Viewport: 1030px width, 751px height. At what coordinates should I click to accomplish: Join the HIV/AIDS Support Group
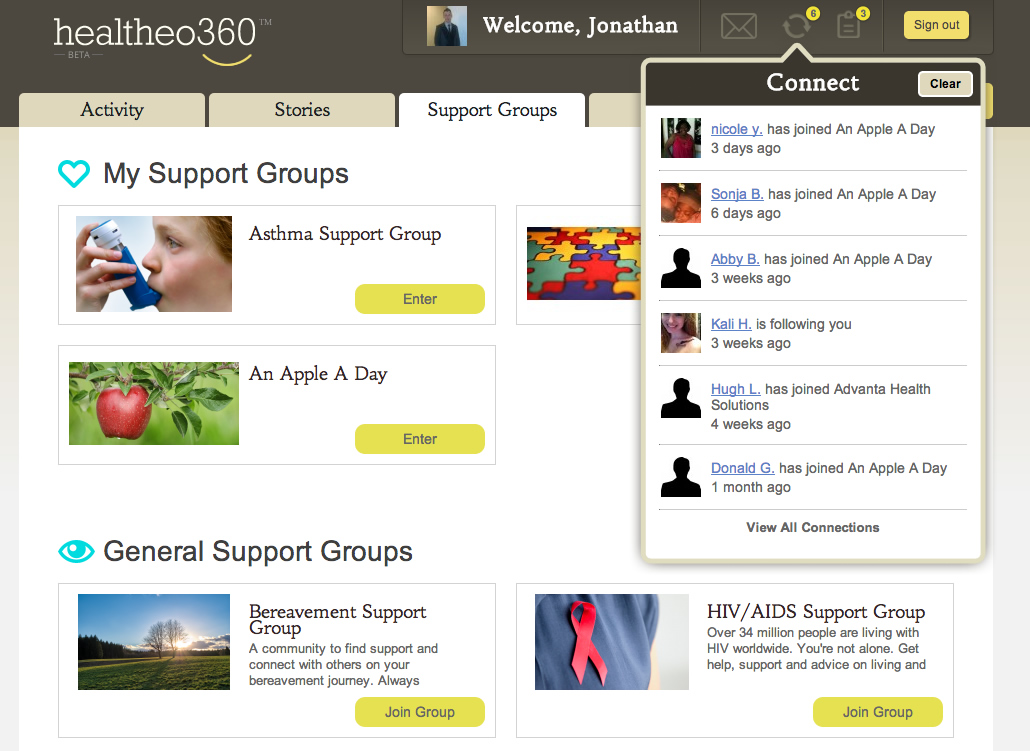[878, 712]
